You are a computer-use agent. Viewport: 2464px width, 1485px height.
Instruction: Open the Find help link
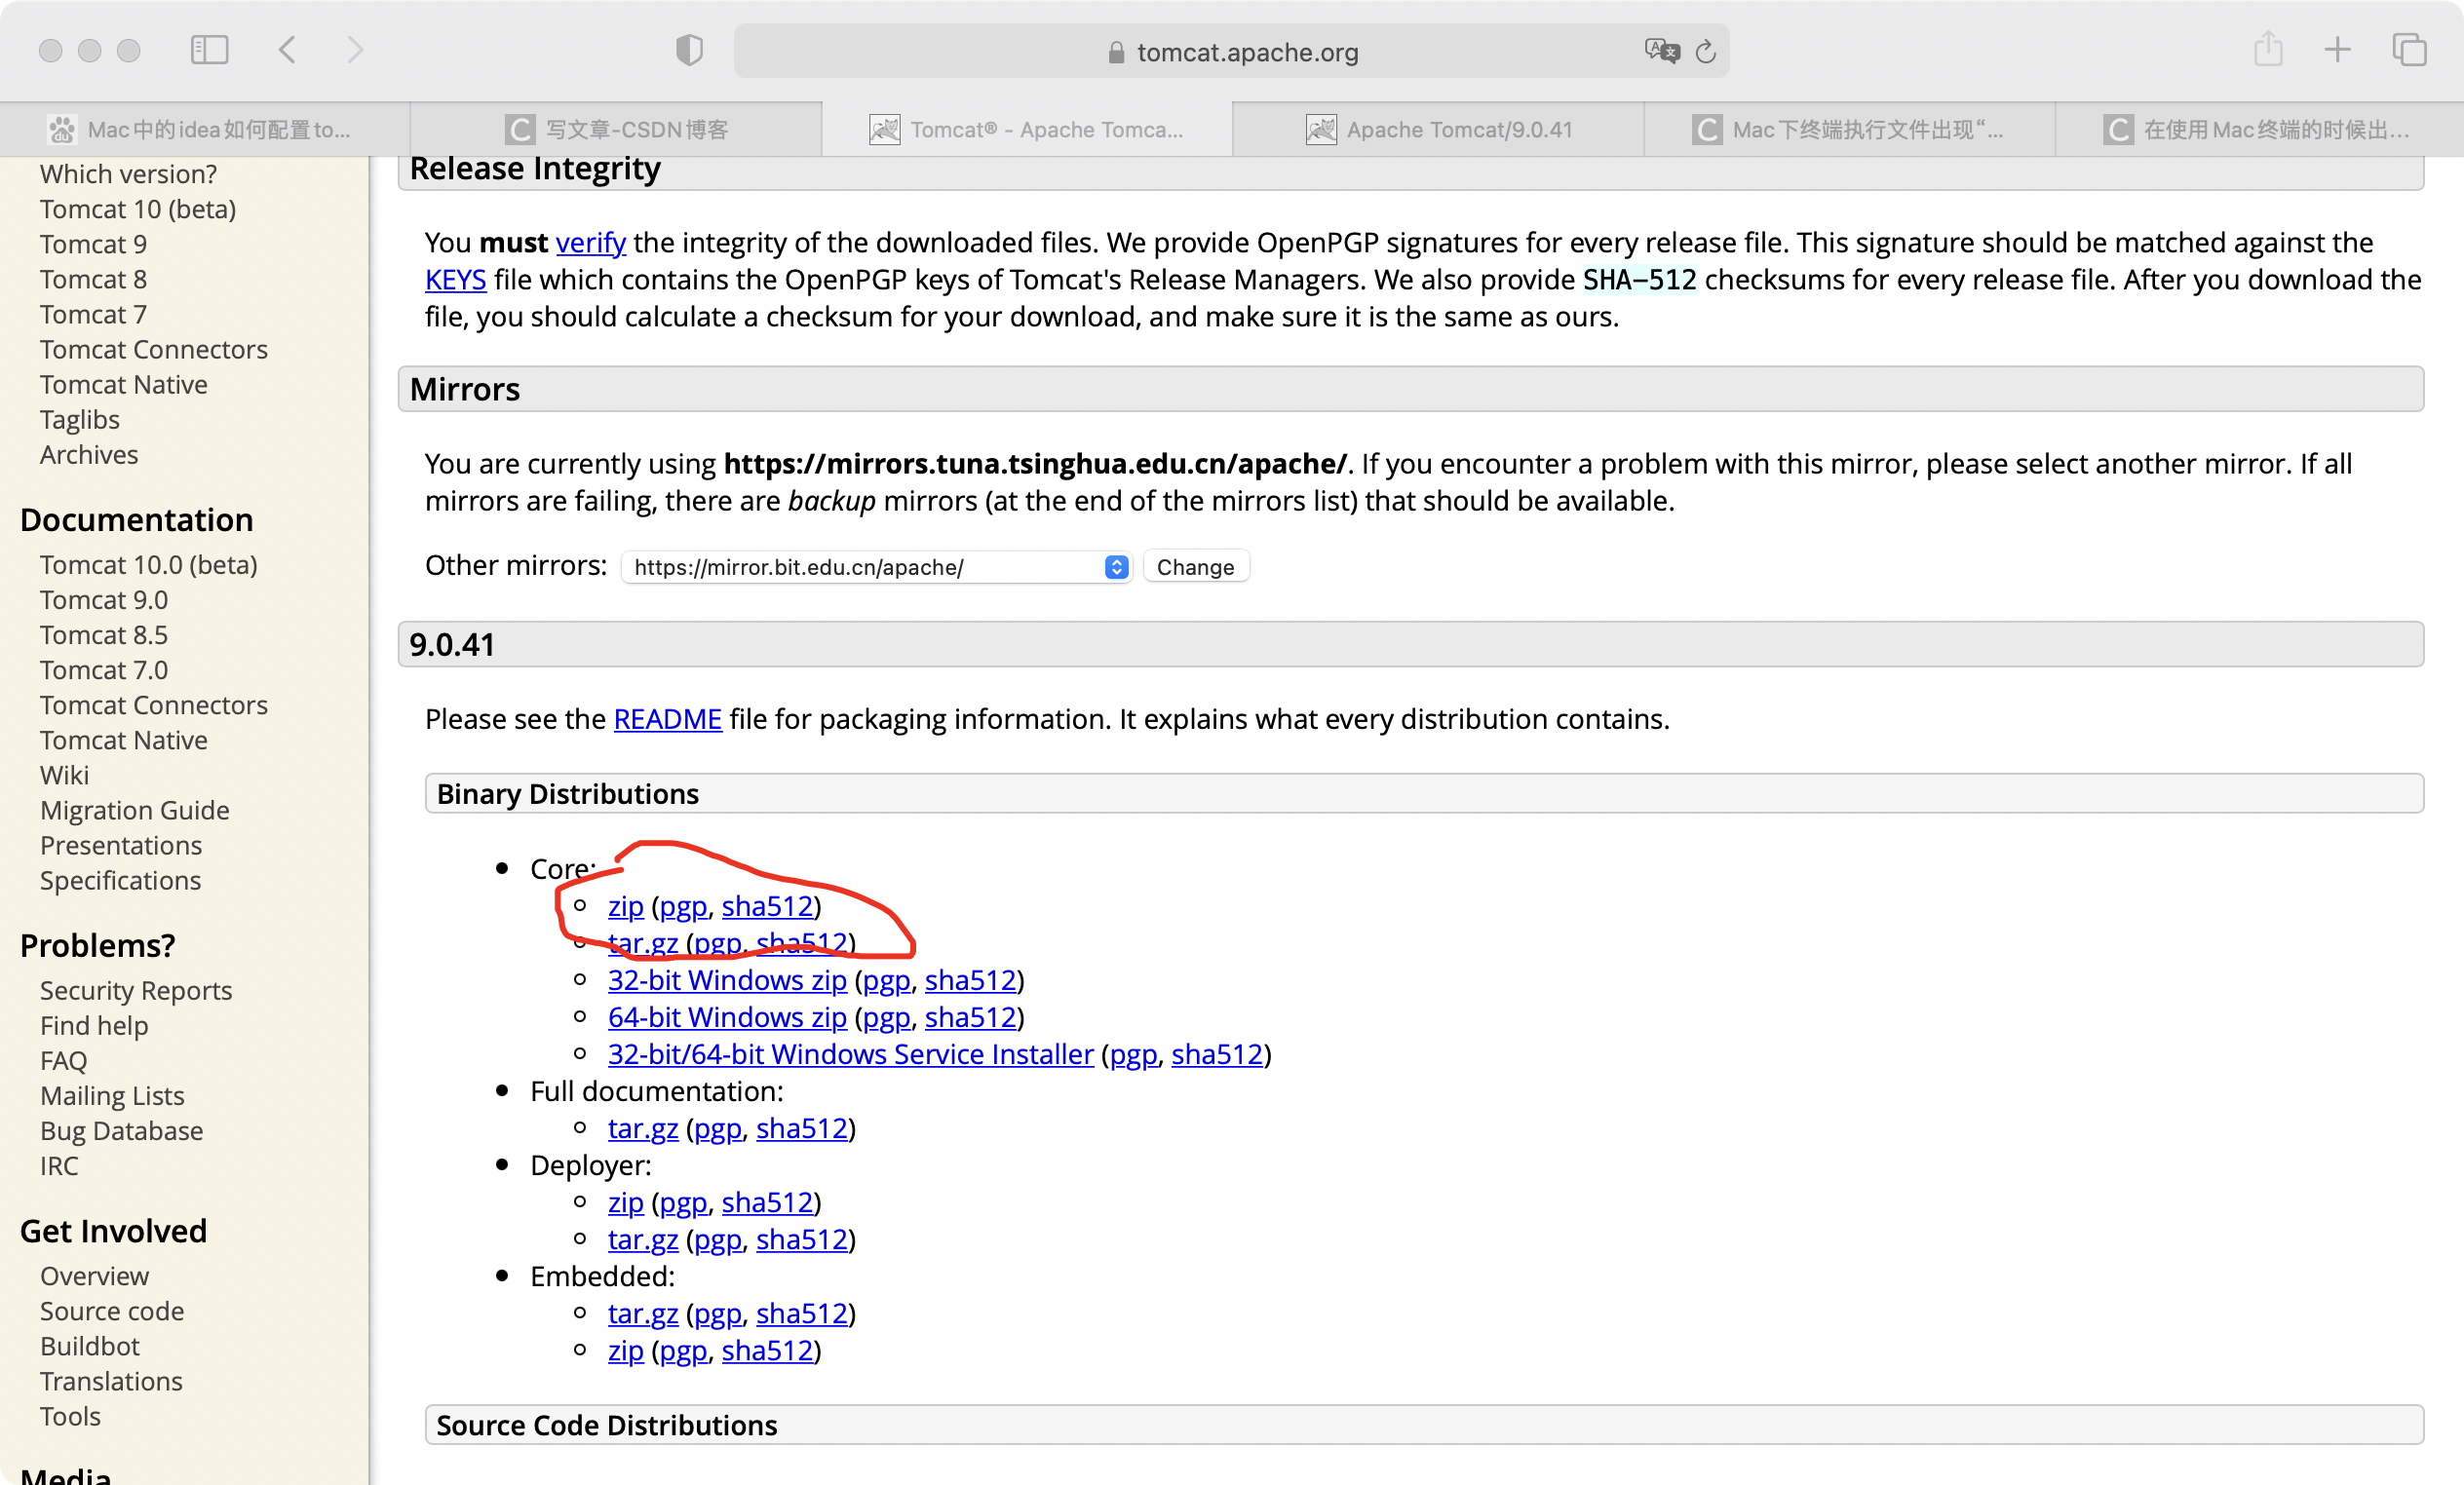[x=94, y=1025]
